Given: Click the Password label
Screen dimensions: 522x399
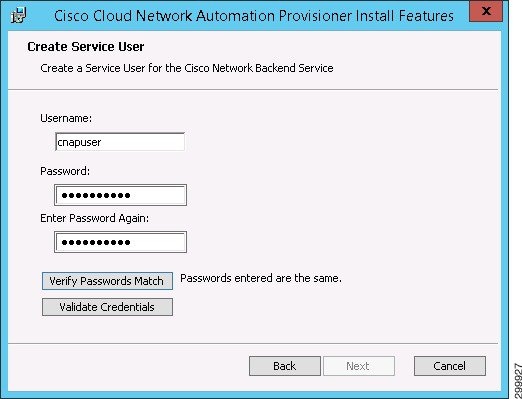Looking at the screenshot, I should [65, 171].
